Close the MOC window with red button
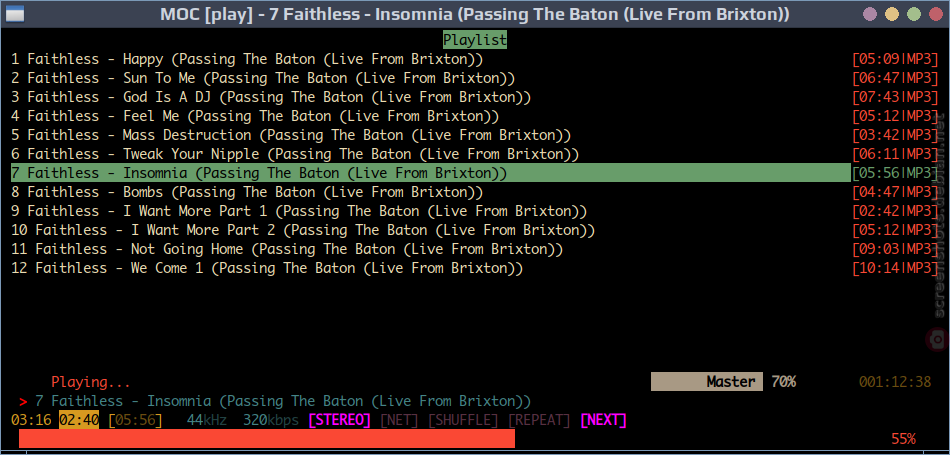 click(x=935, y=13)
